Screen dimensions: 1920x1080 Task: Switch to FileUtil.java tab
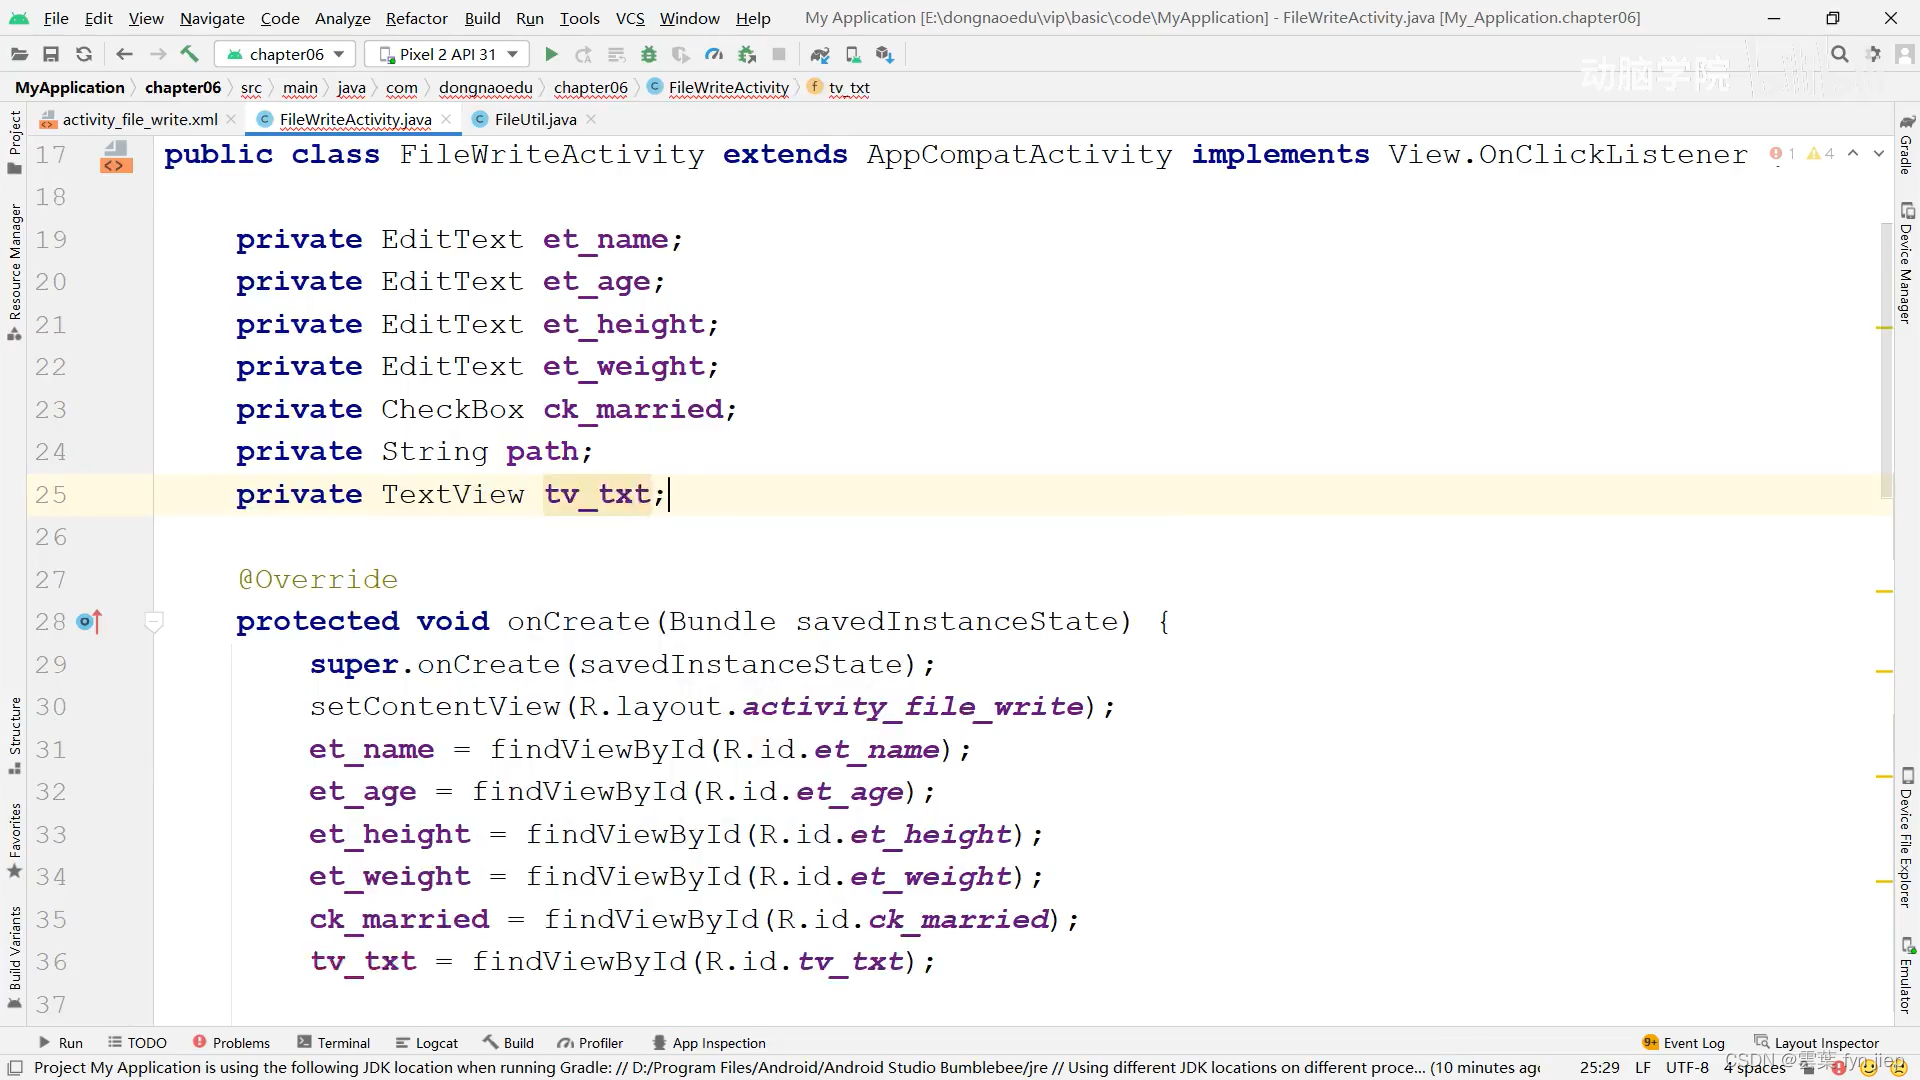(535, 120)
